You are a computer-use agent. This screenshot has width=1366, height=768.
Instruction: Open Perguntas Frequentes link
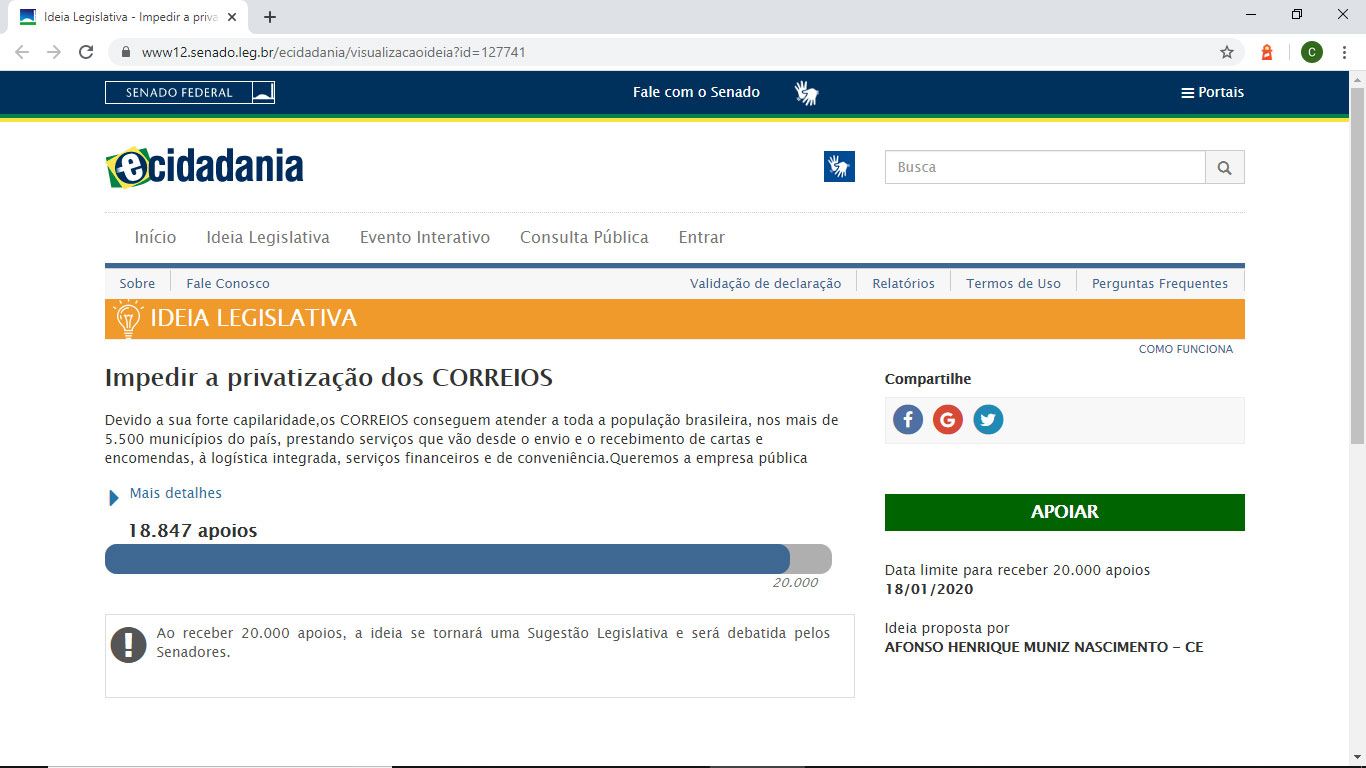point(1160,284)
